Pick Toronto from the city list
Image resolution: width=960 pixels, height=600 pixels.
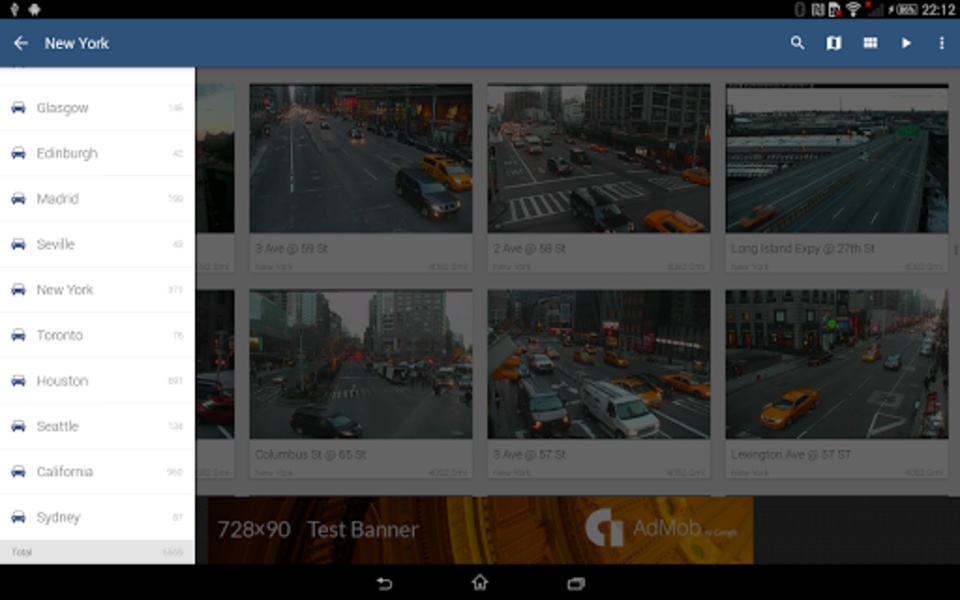97,335
